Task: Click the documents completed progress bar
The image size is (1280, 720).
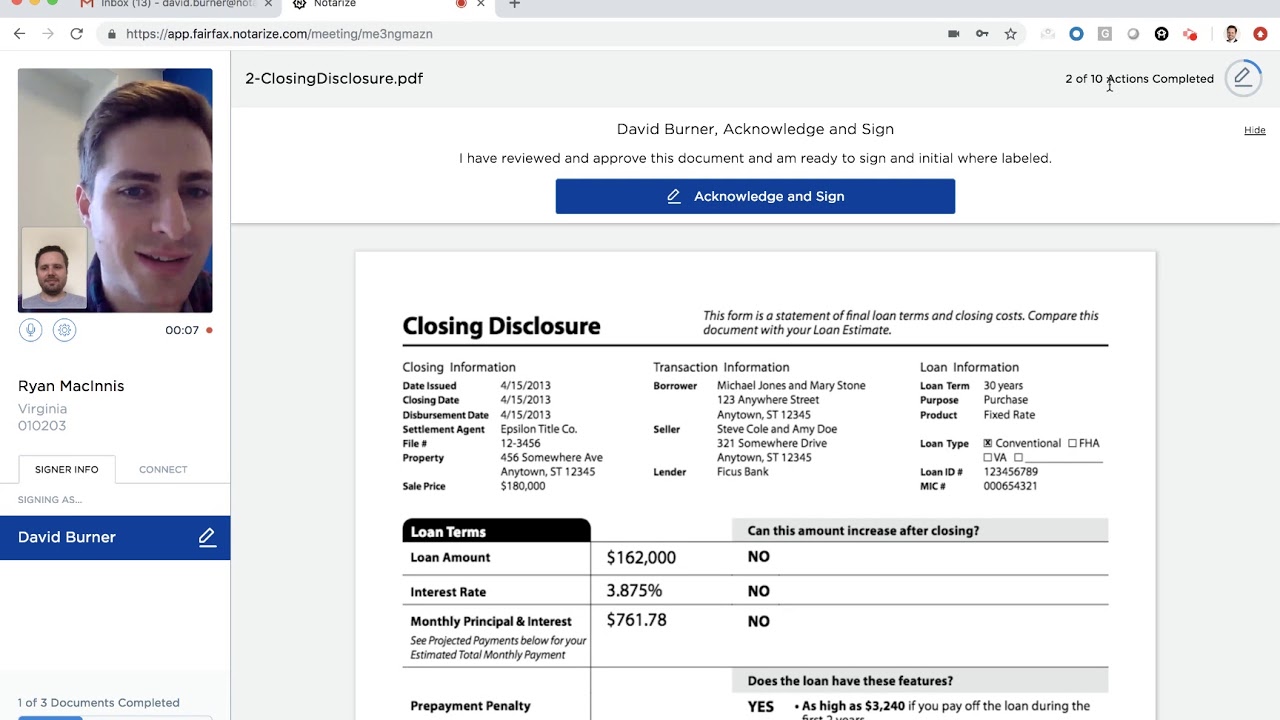Action: pyautogui.click(x=115, y=717)
